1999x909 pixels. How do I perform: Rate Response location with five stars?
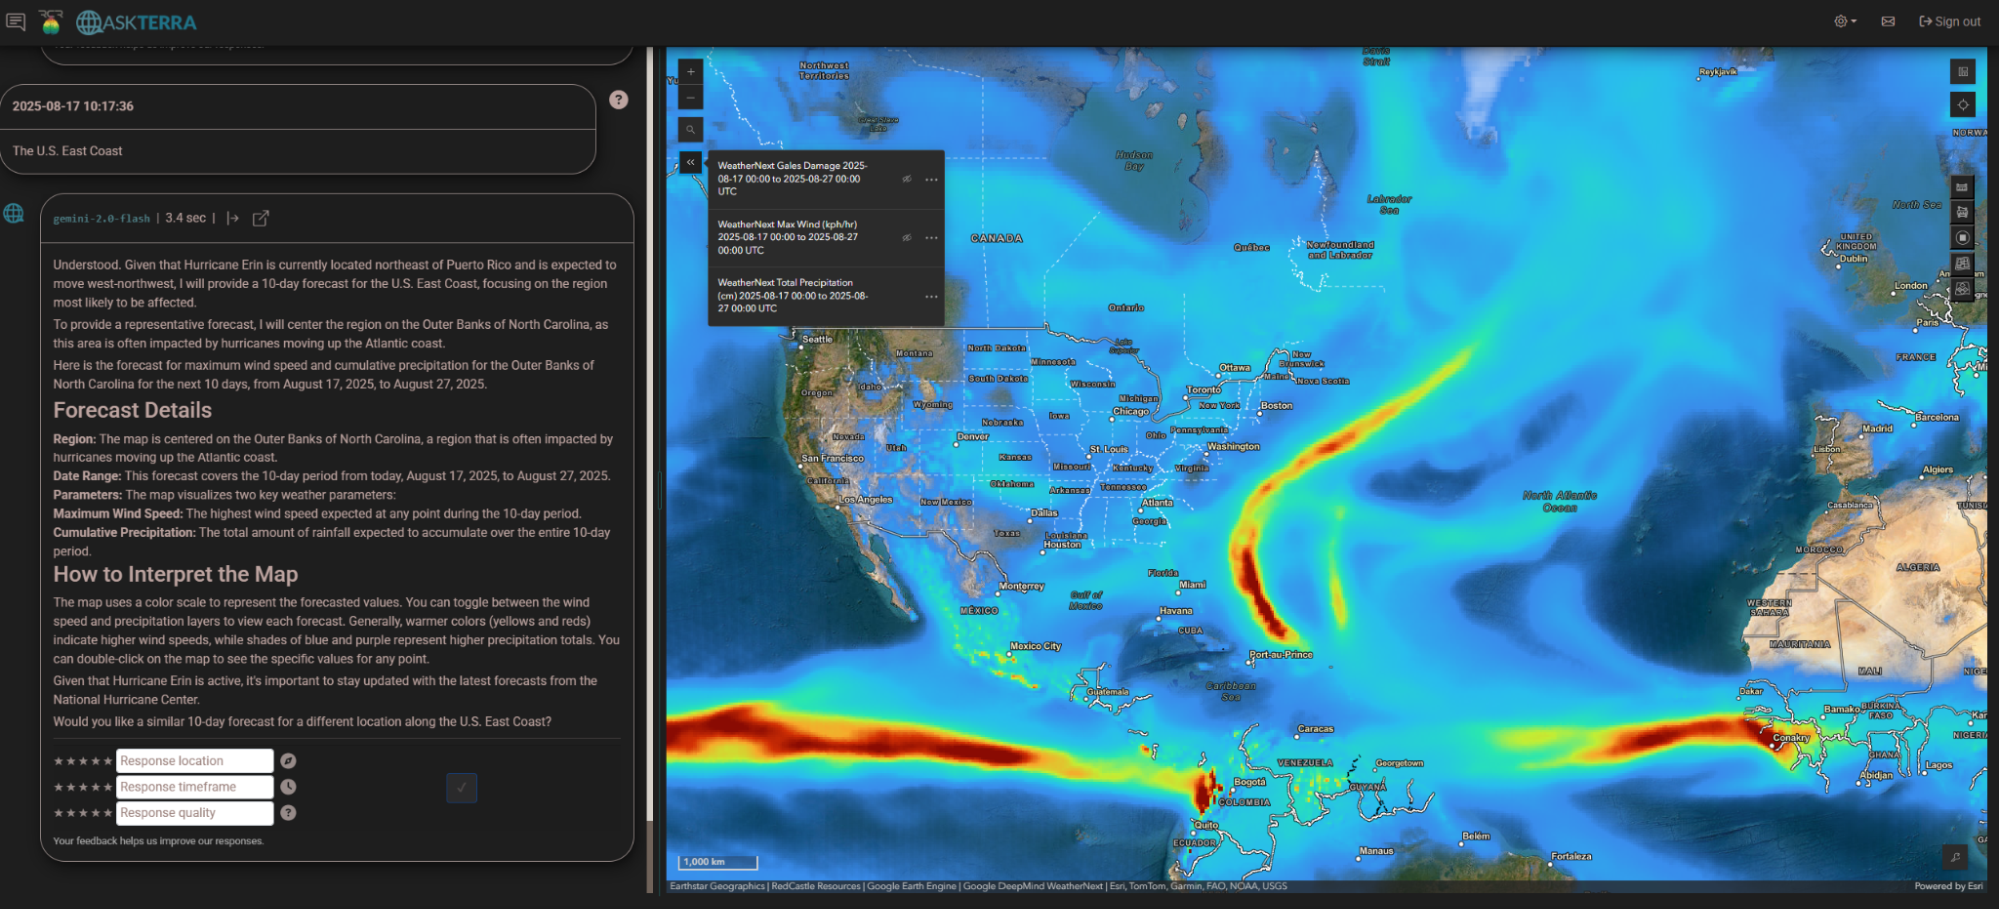pyautogui.click(x=108, y=761)
